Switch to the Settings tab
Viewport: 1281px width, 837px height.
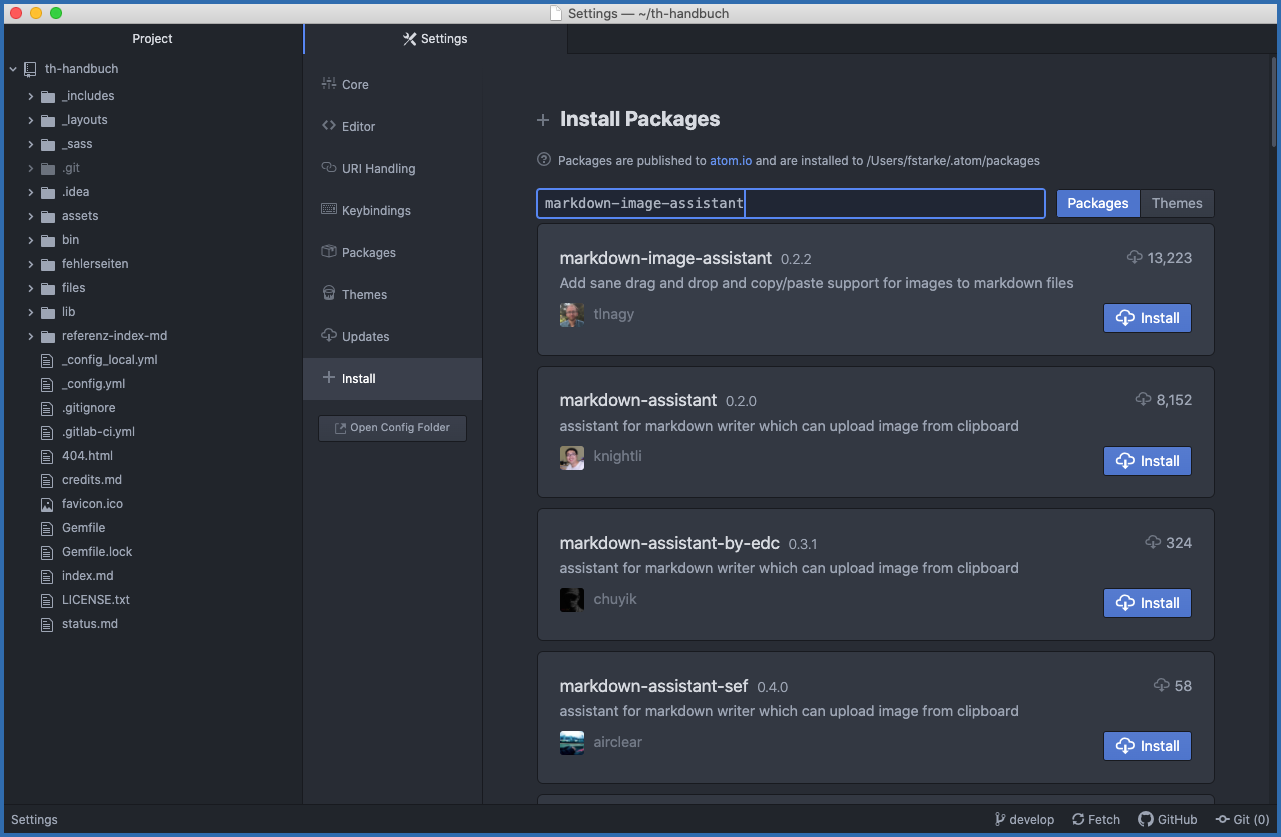click(x=435, y=39)
